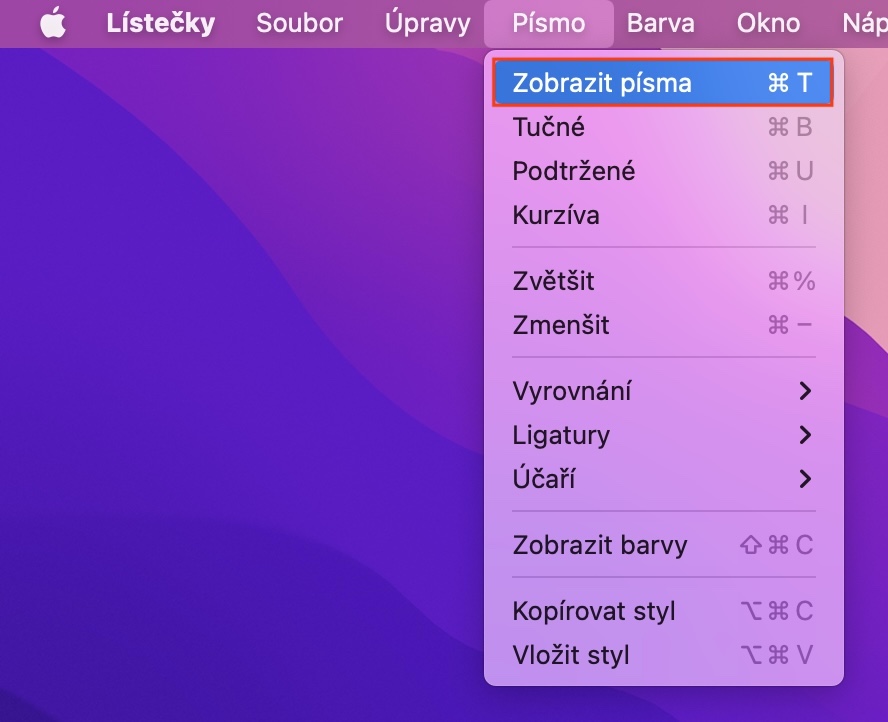
Task: Choose Zobrazit barvy menu item
Action: 600,545
